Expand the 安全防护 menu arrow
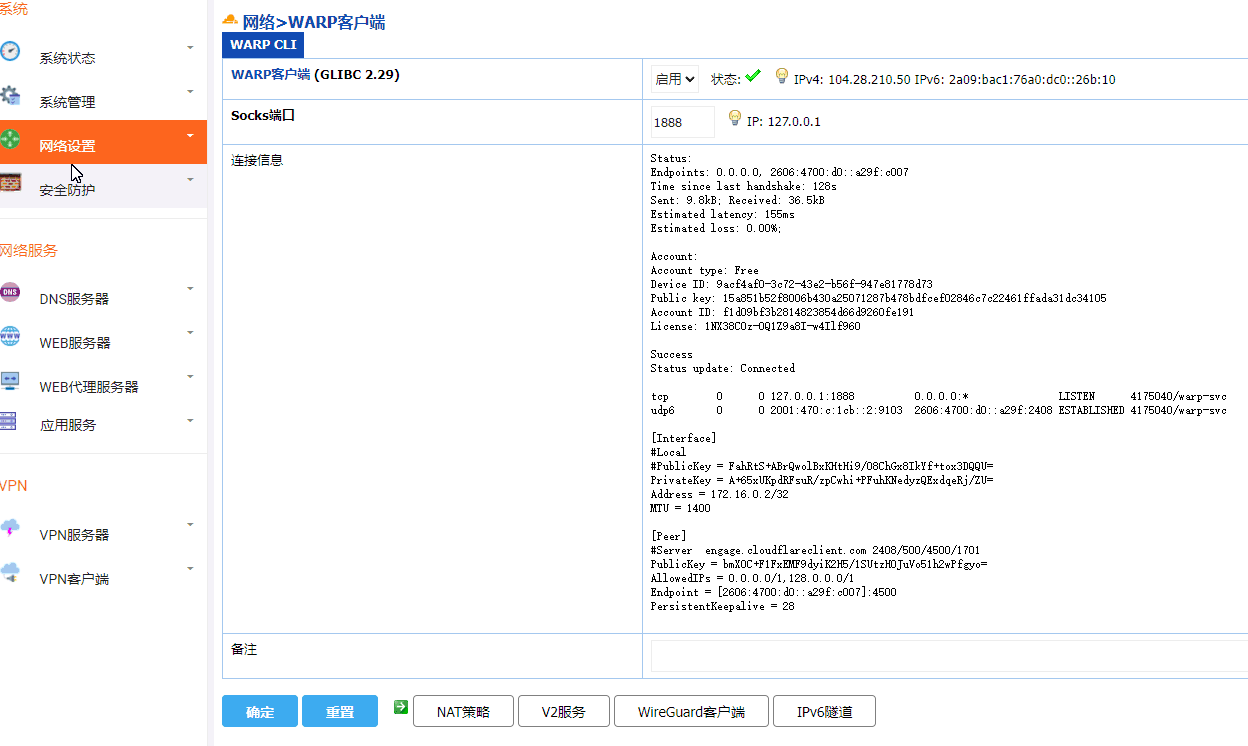This screenshot has width=1248, height=746. click(x=190, y=180)
